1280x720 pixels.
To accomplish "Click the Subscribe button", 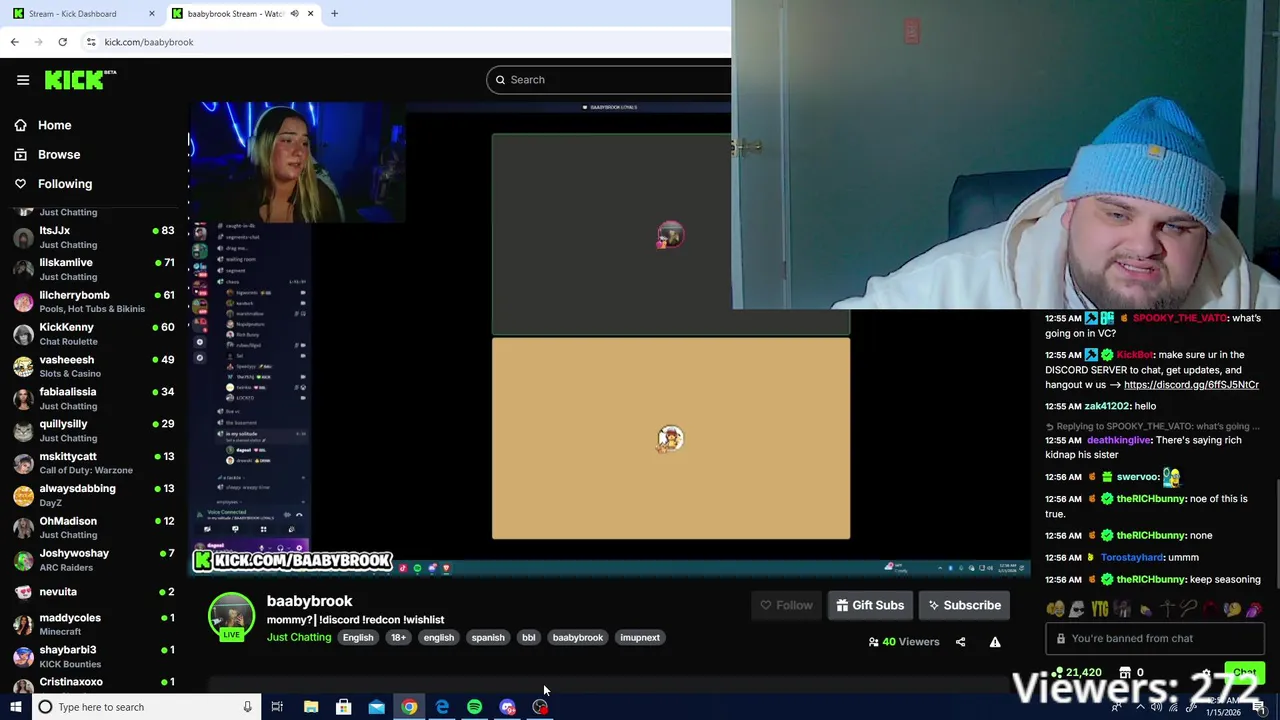I will [964, 605].
